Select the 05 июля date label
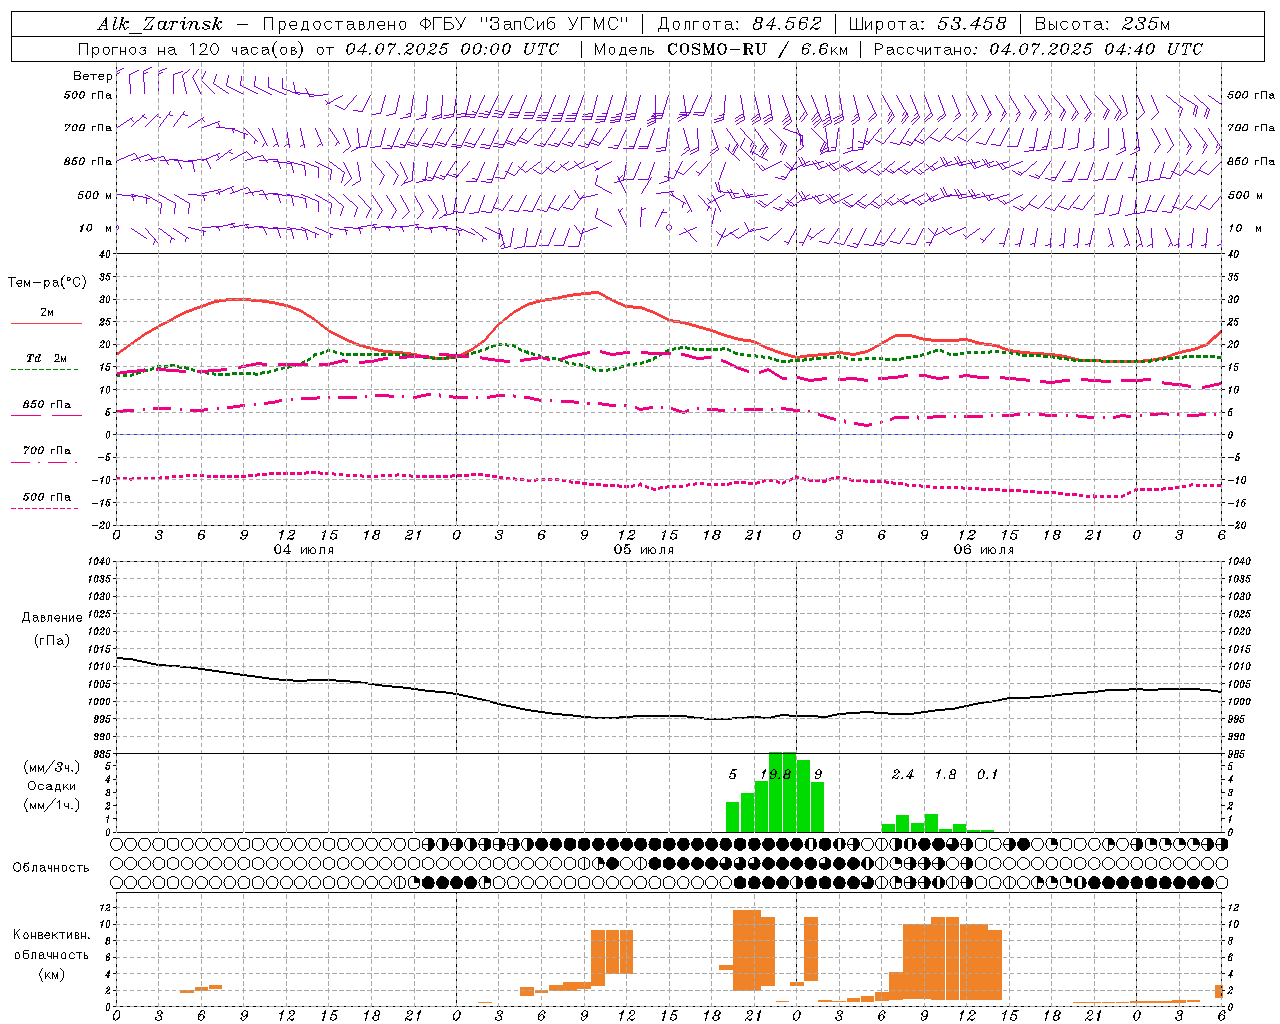The image size is (1280, 1024). pyautogui.click(x=644, y=550)
